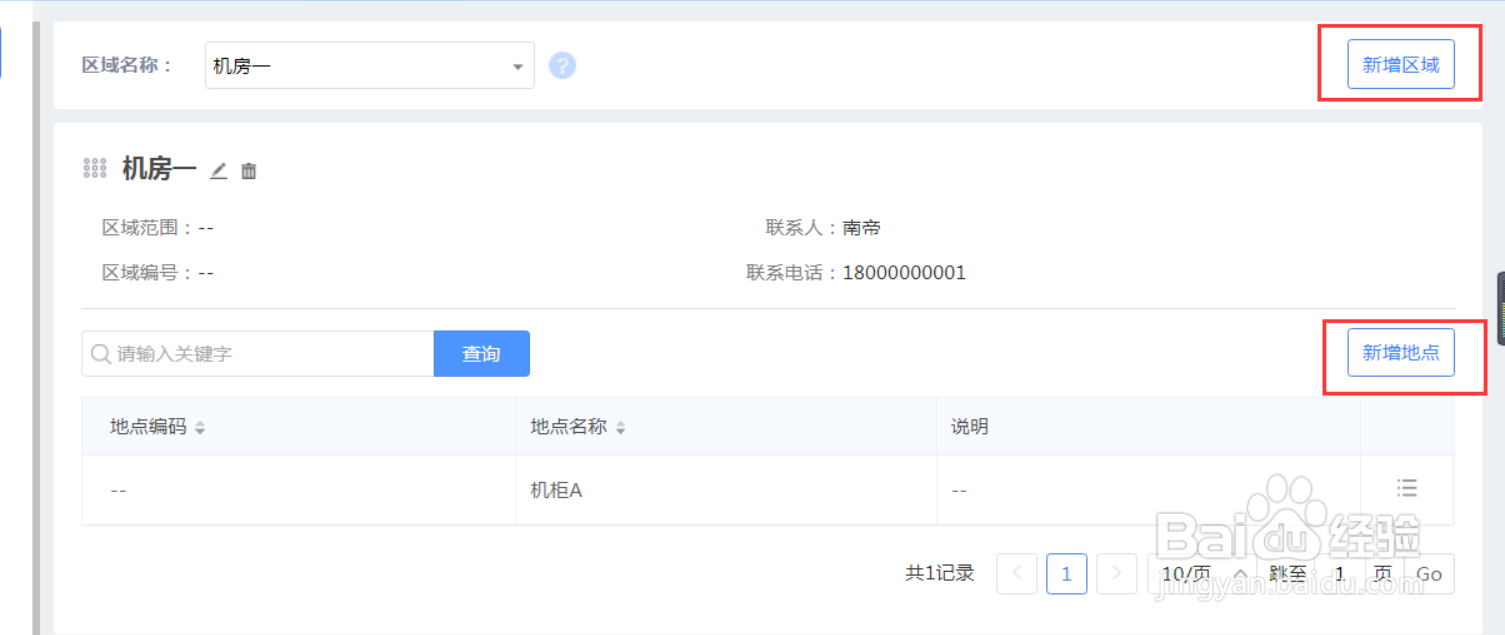1505x635 pixels.
Task: Click the 机房一 section title
Action: click(x=159, y=169)
